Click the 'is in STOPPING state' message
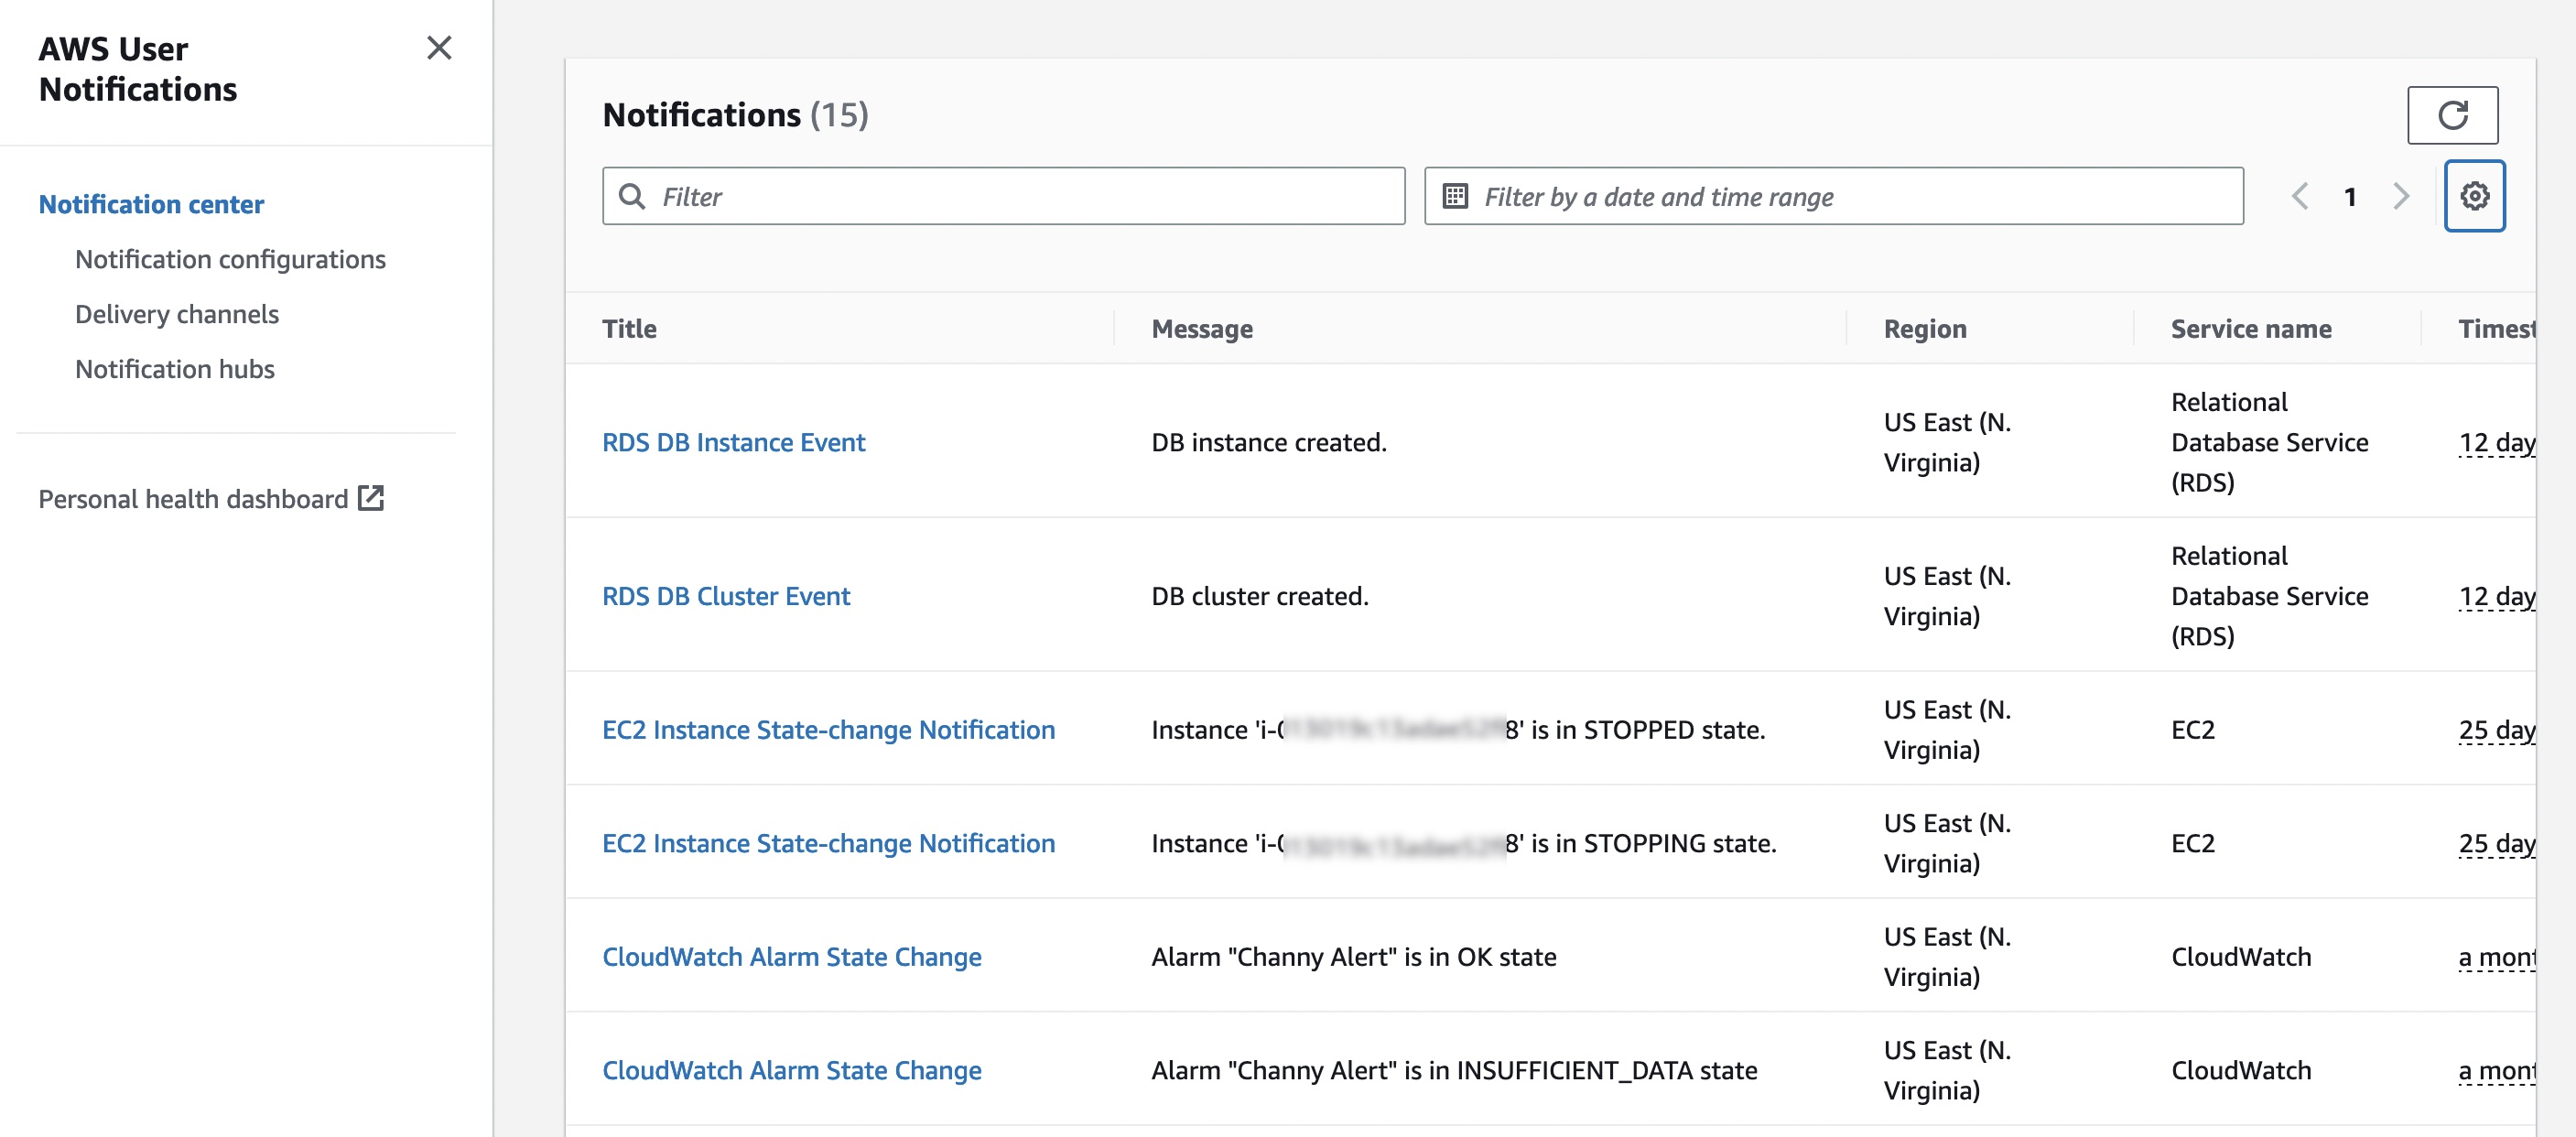 point(1464,843)
